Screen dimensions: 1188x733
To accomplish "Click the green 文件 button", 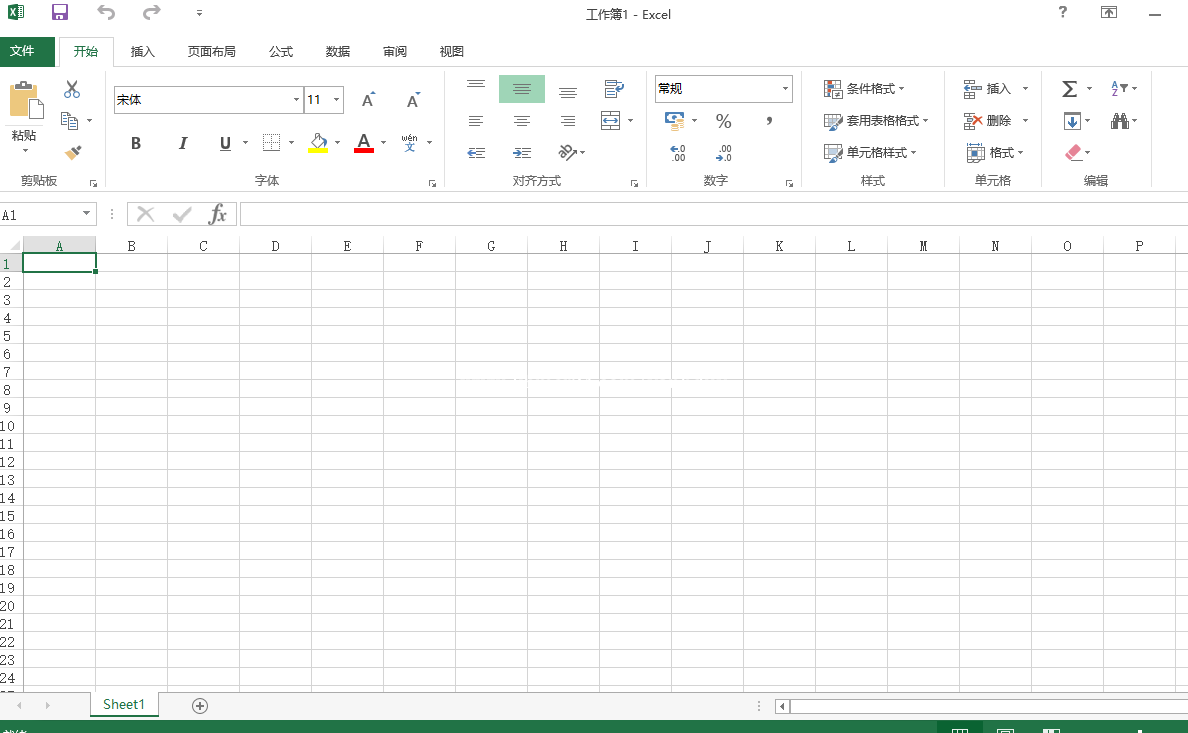I will [23, 51].
